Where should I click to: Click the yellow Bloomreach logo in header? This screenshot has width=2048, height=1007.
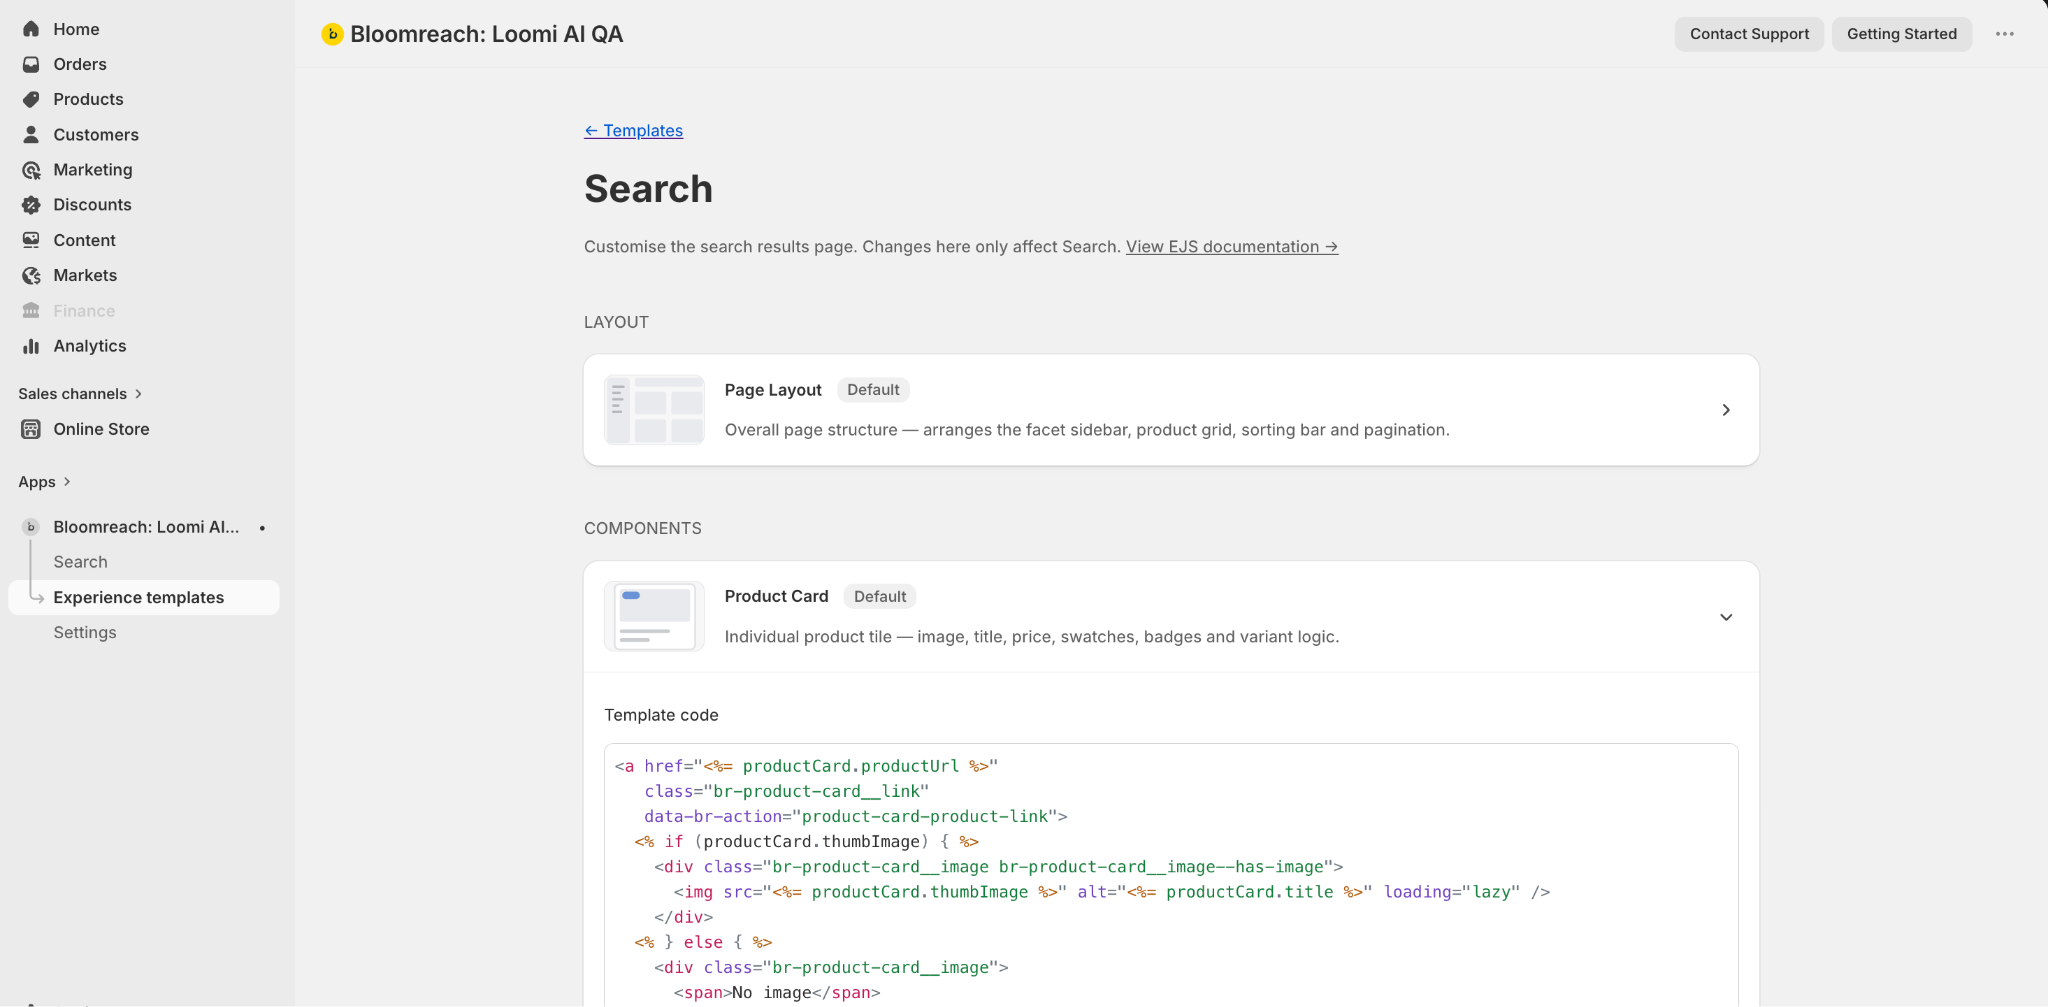coord(332,34)
